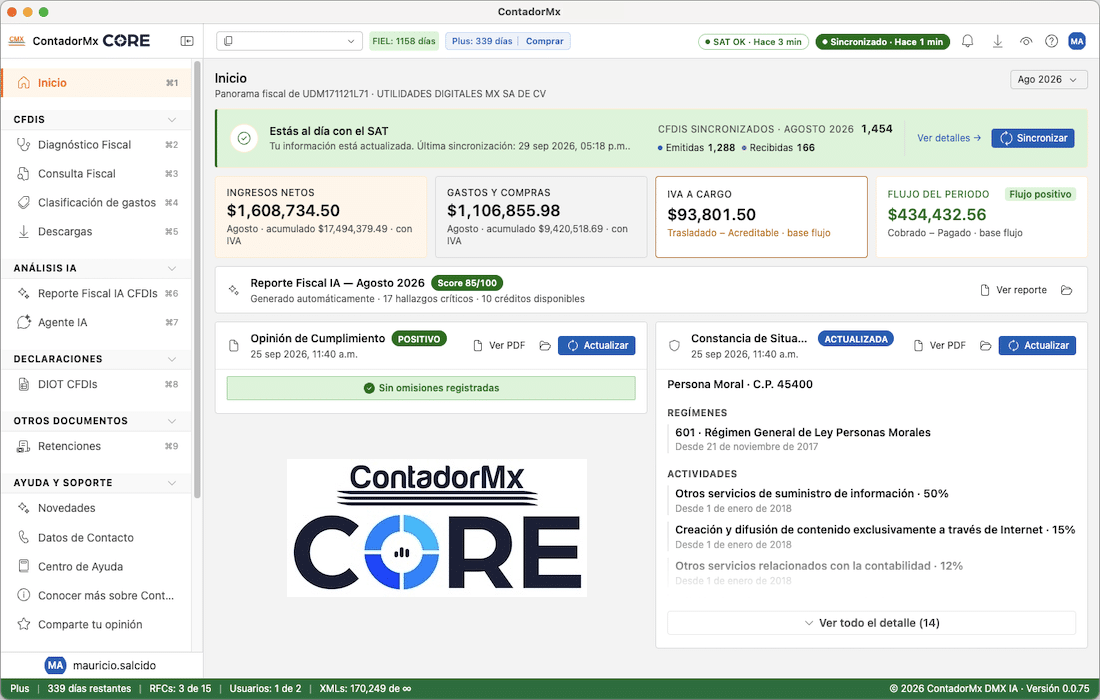
Task: Click the ContadorMx CORE logo image
Action: tap(436, 528)
